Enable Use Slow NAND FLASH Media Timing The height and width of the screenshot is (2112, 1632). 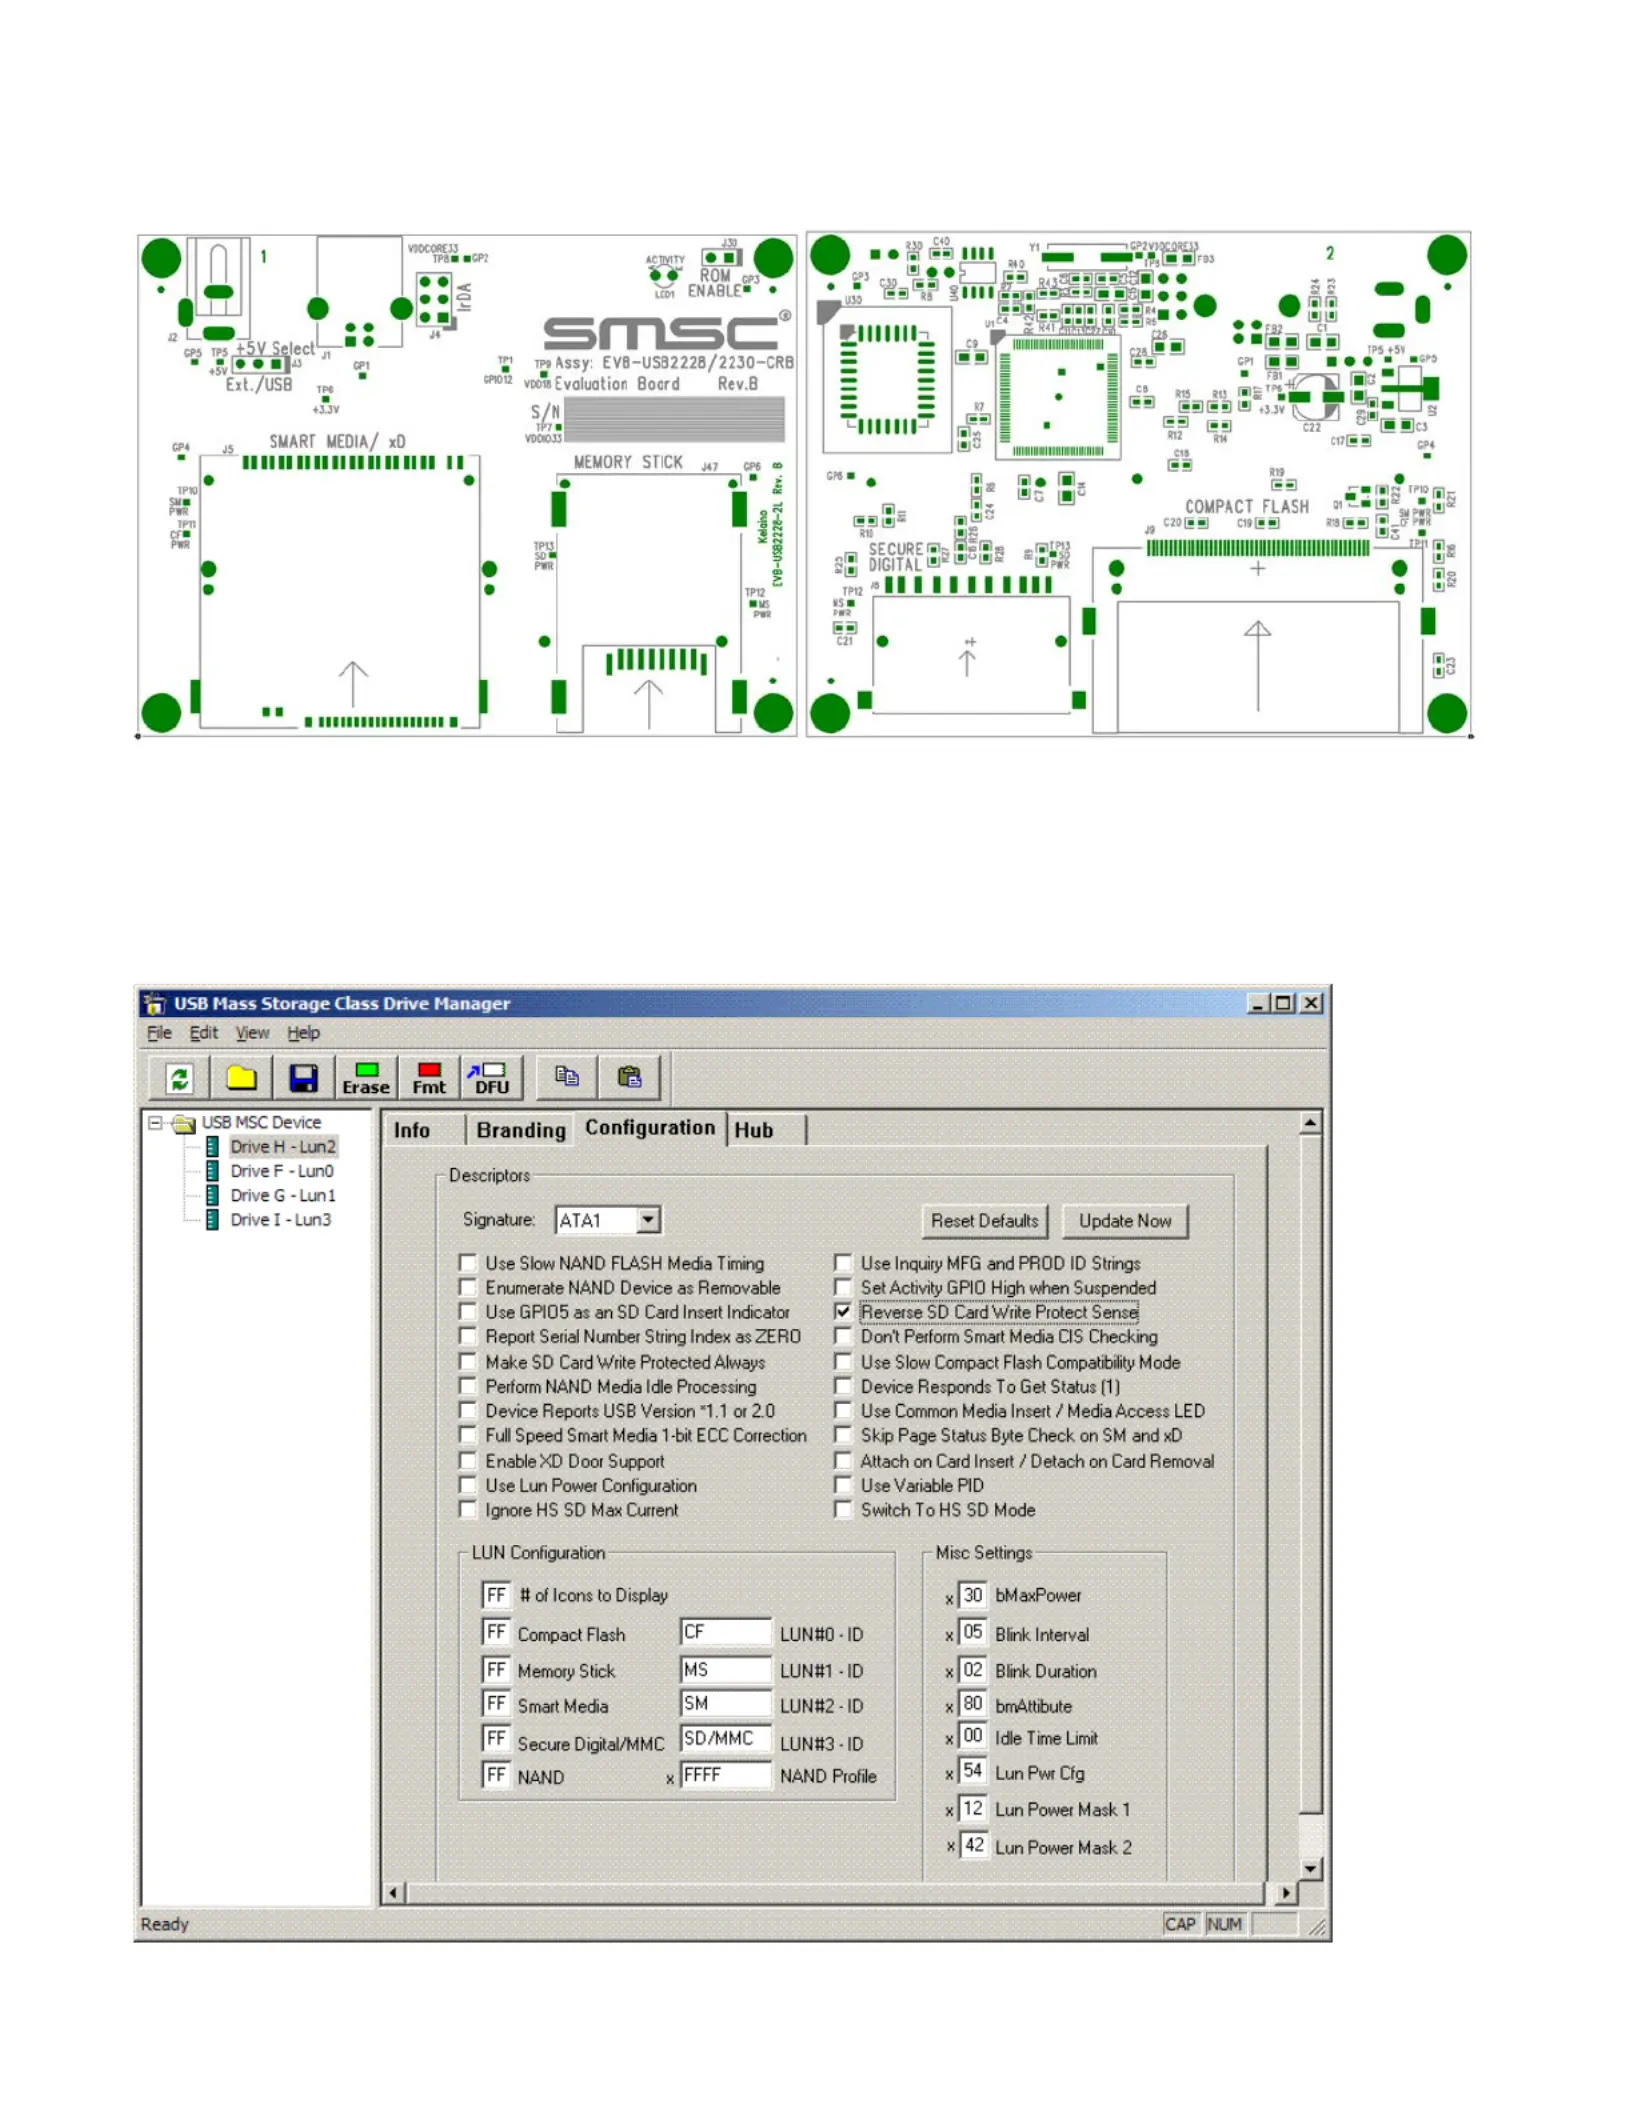pyautogui.click(x=467, y=1263)
